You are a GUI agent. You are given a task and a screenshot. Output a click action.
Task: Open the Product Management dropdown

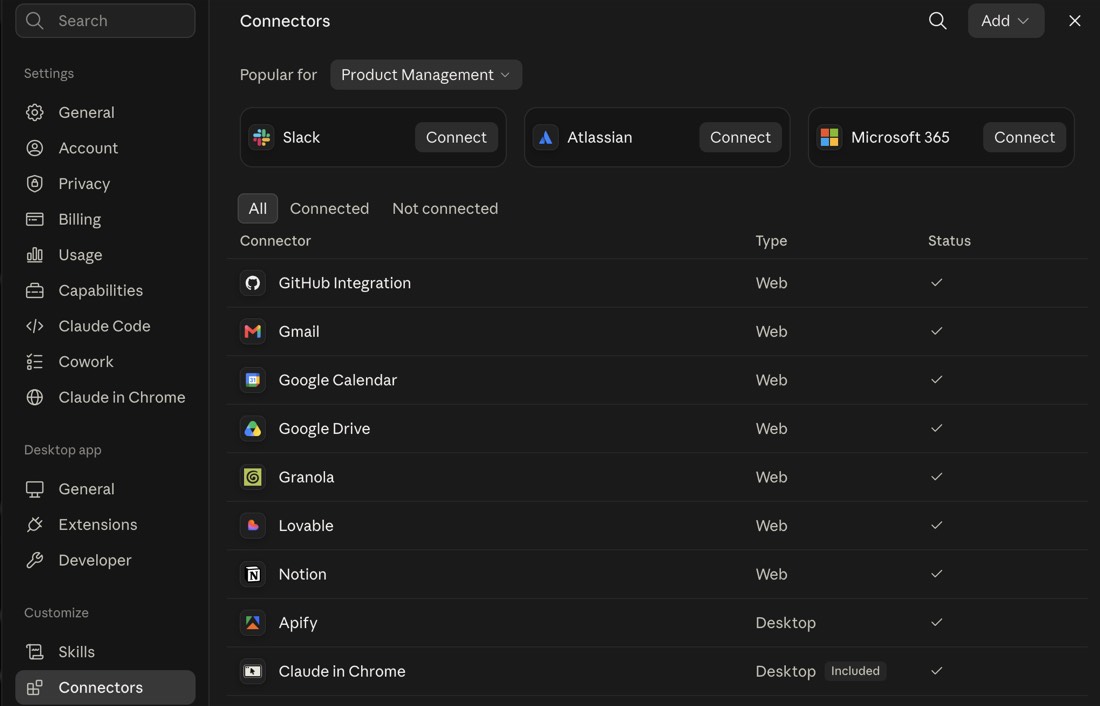pyautogui.click(x=426, y=74)
